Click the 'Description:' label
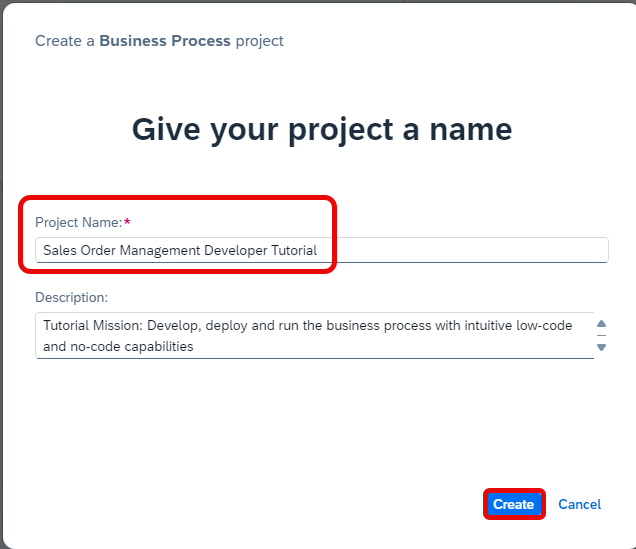The height and width of the screenshot is (549, 636). click(71, 297)
